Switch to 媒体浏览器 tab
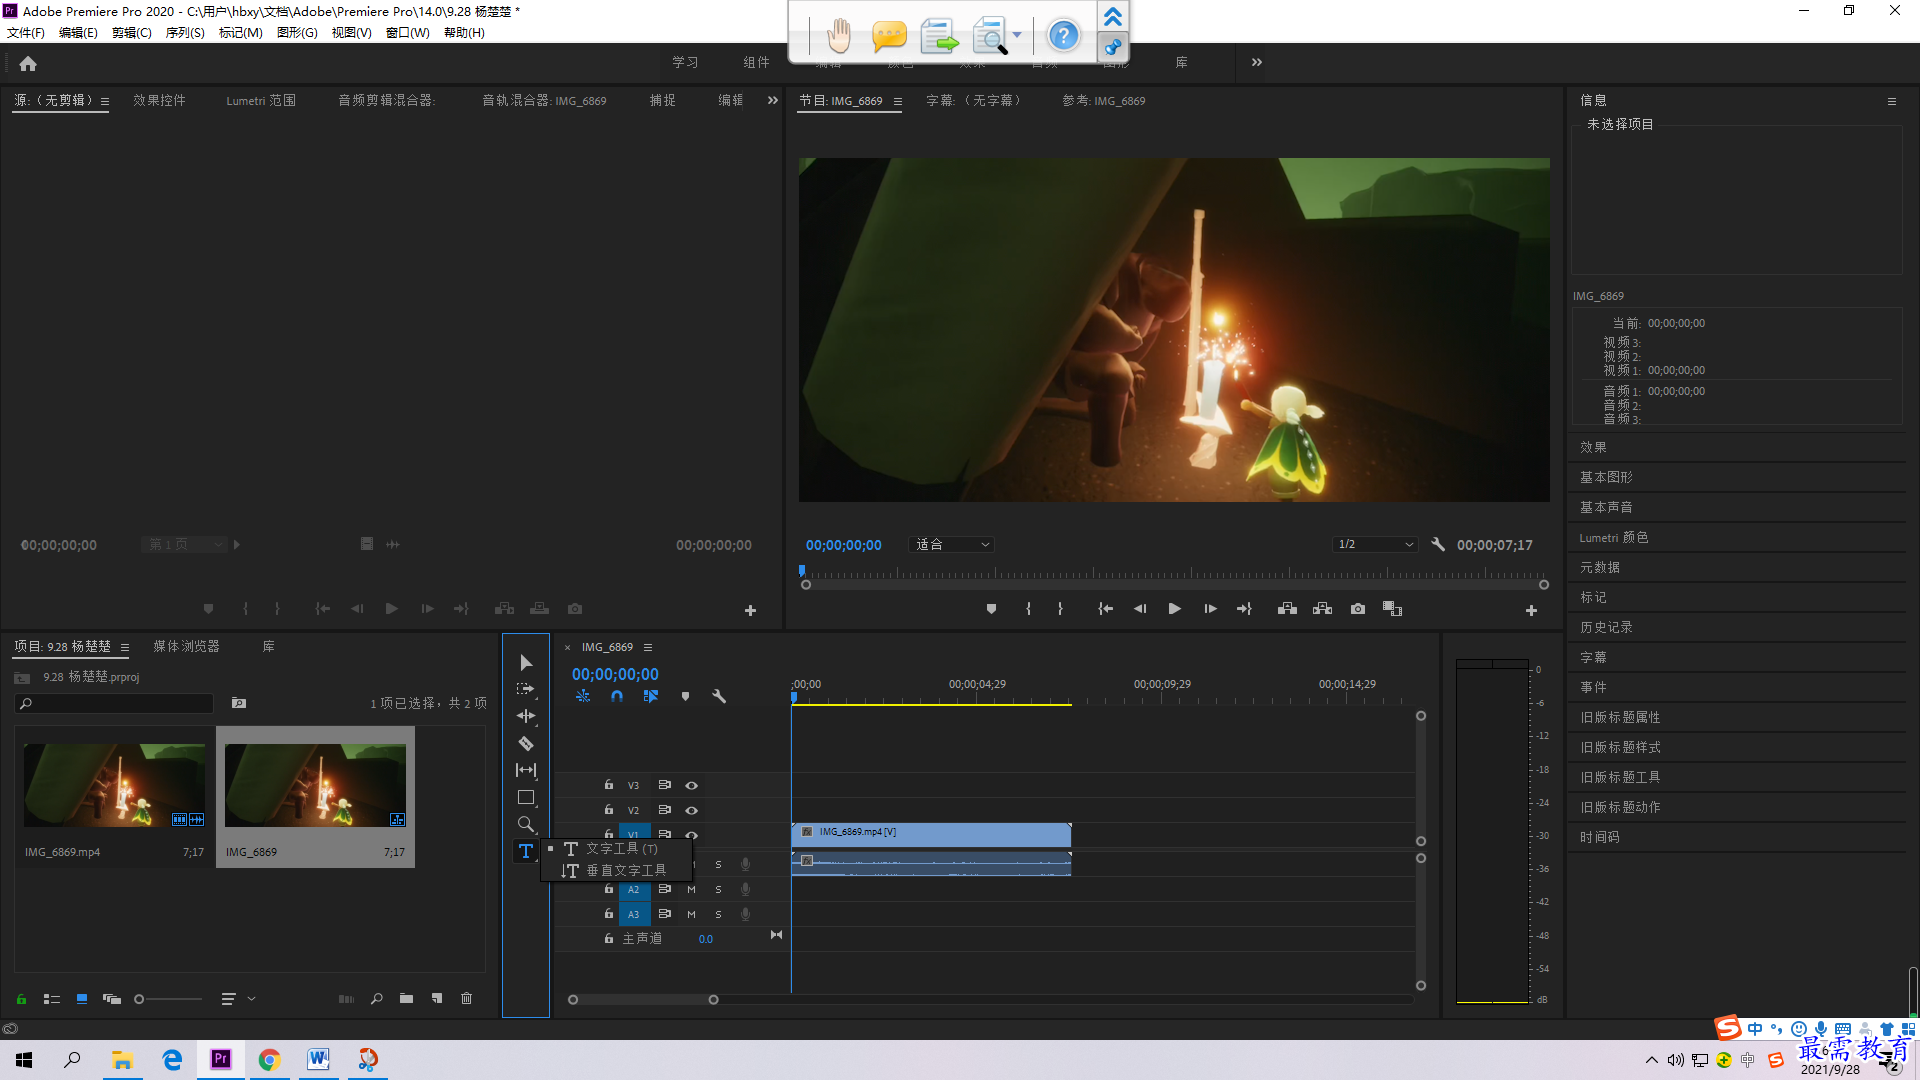The height and width of the screenshot is (1080, 1920). [186, 646]
